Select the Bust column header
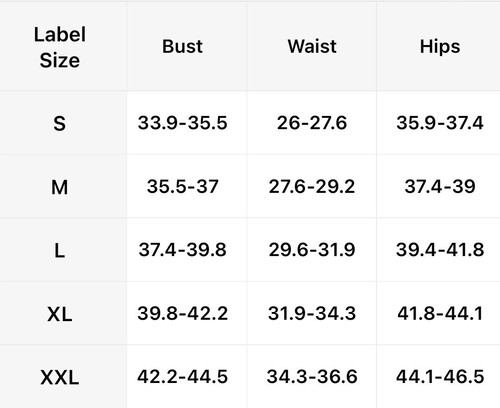This screenshot has height=408, width=500. click(182, 46)
